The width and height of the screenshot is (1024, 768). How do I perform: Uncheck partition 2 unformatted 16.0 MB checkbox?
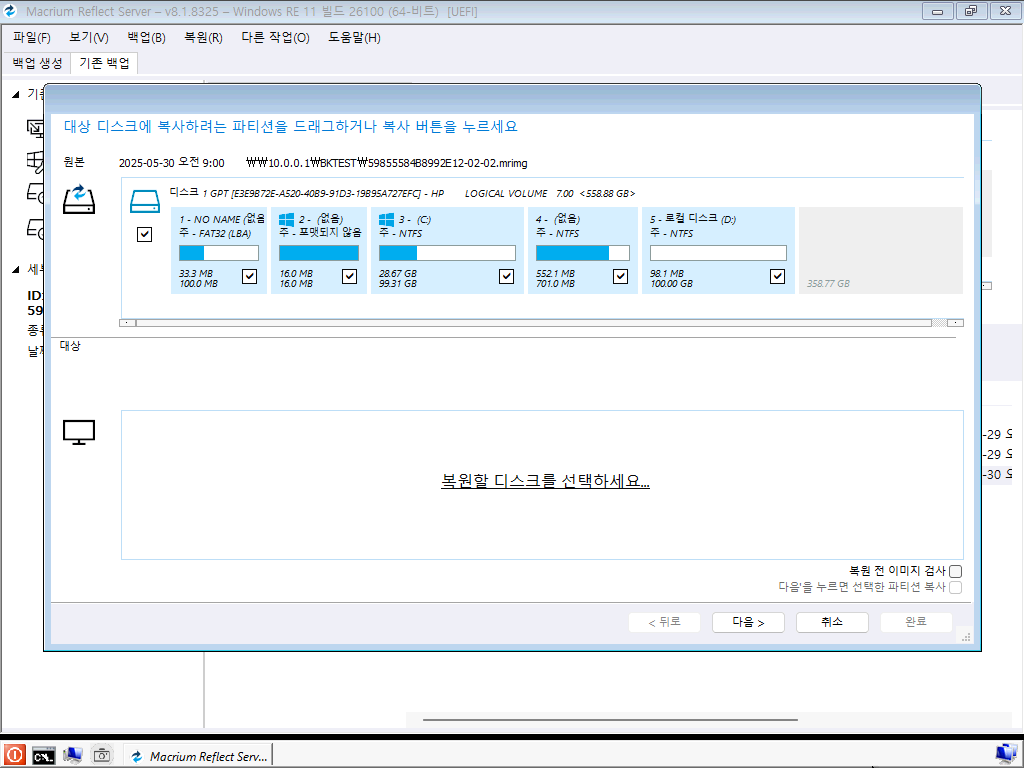(349, 276)
